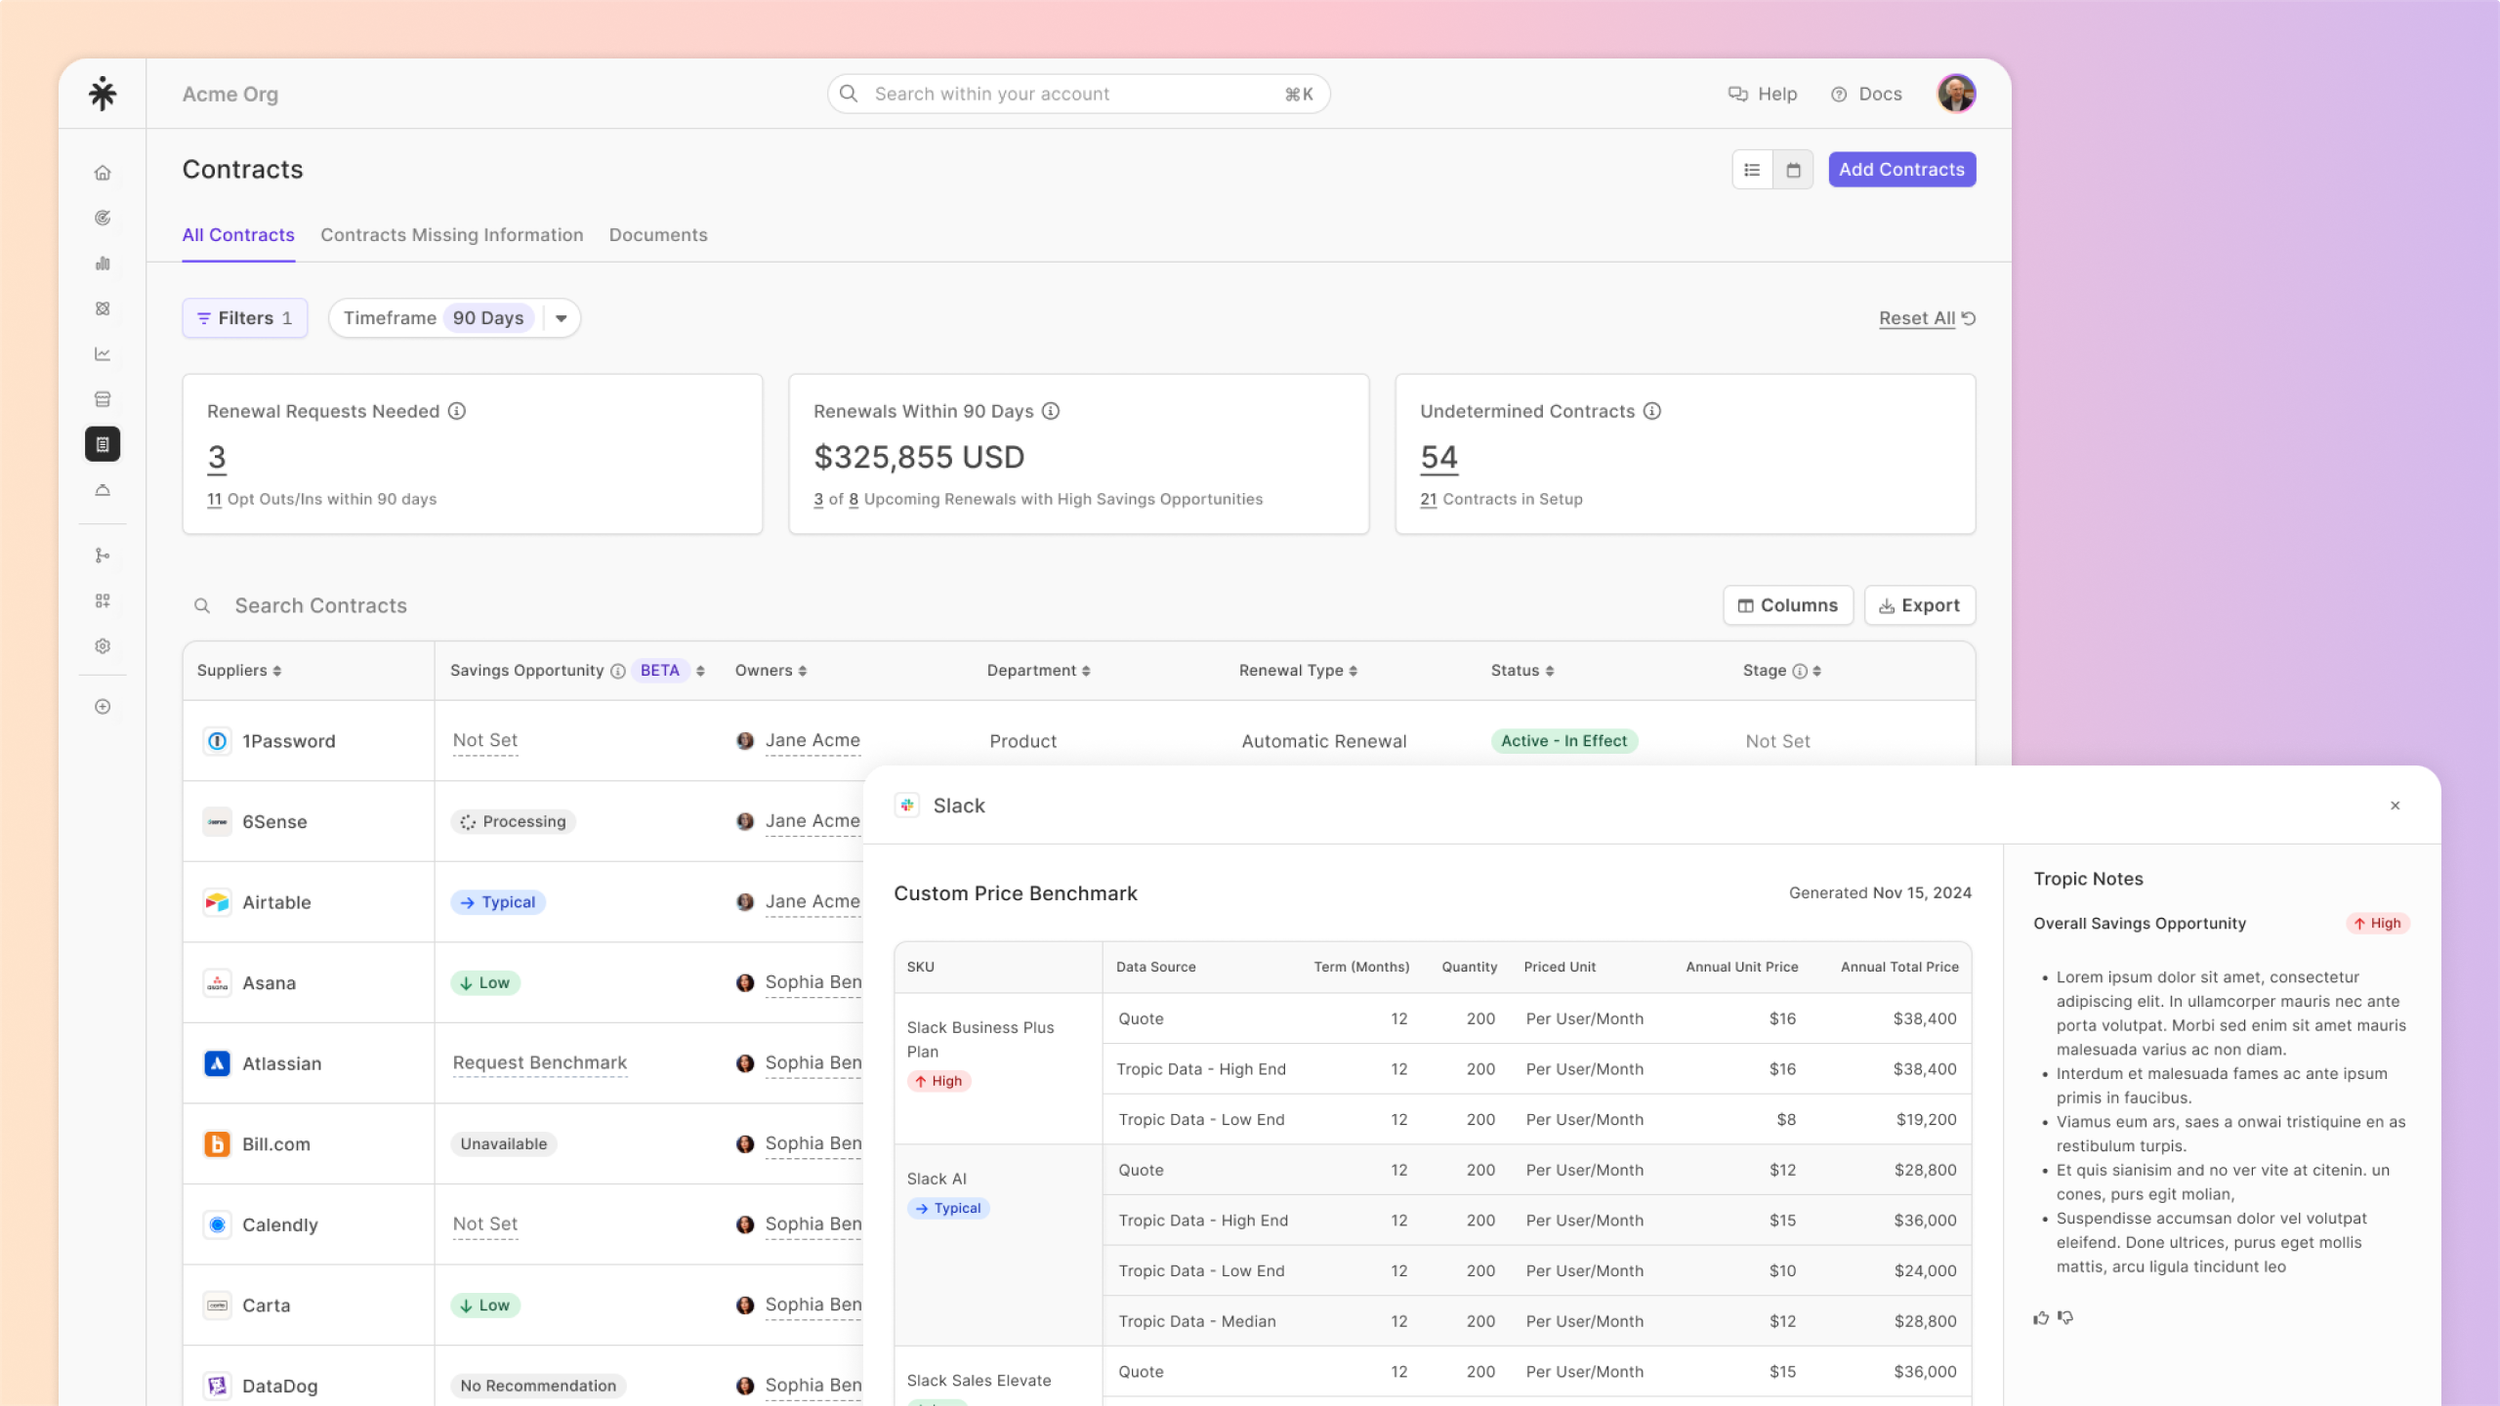2500x1406 pixels.
Task: Open the settings gear in sidebar
Action: 102,646
